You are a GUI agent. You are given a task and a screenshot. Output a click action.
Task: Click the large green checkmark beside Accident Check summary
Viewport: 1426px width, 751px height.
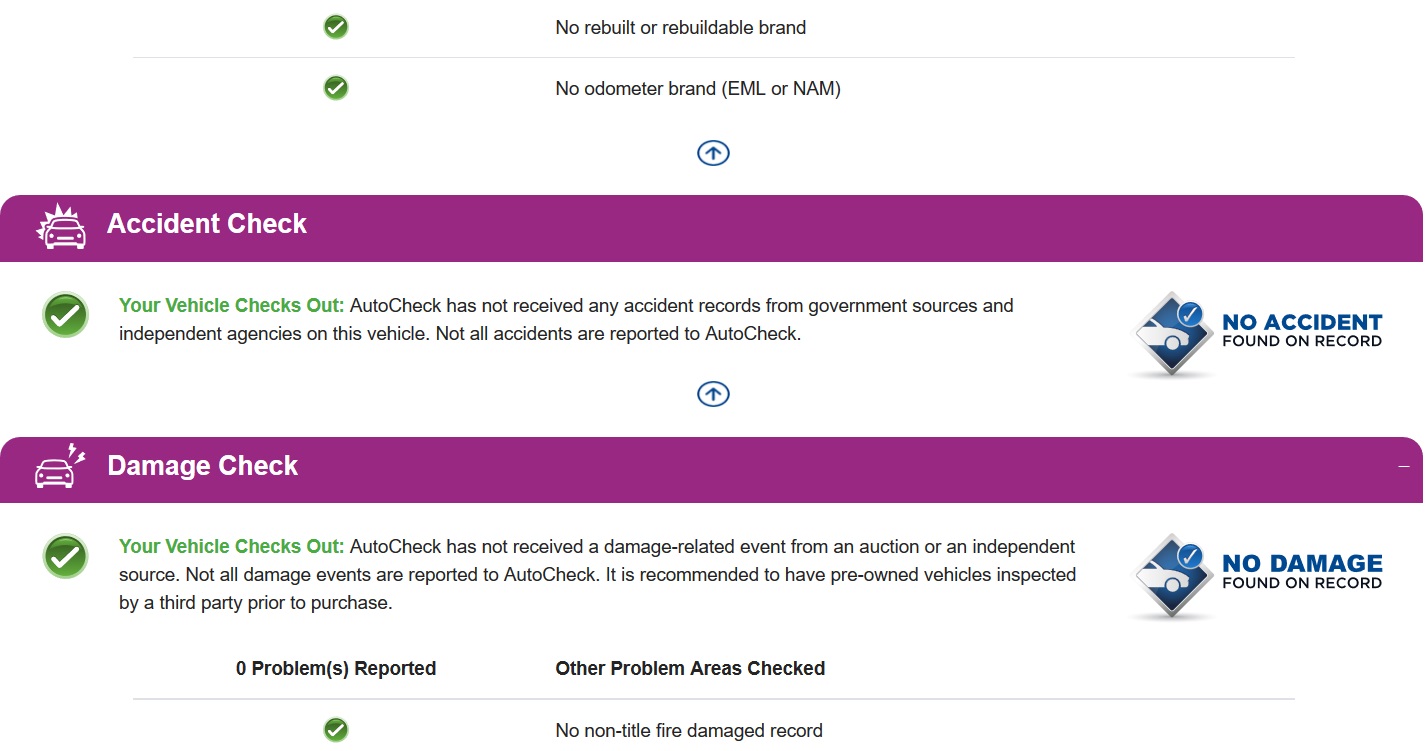[66, 315]
